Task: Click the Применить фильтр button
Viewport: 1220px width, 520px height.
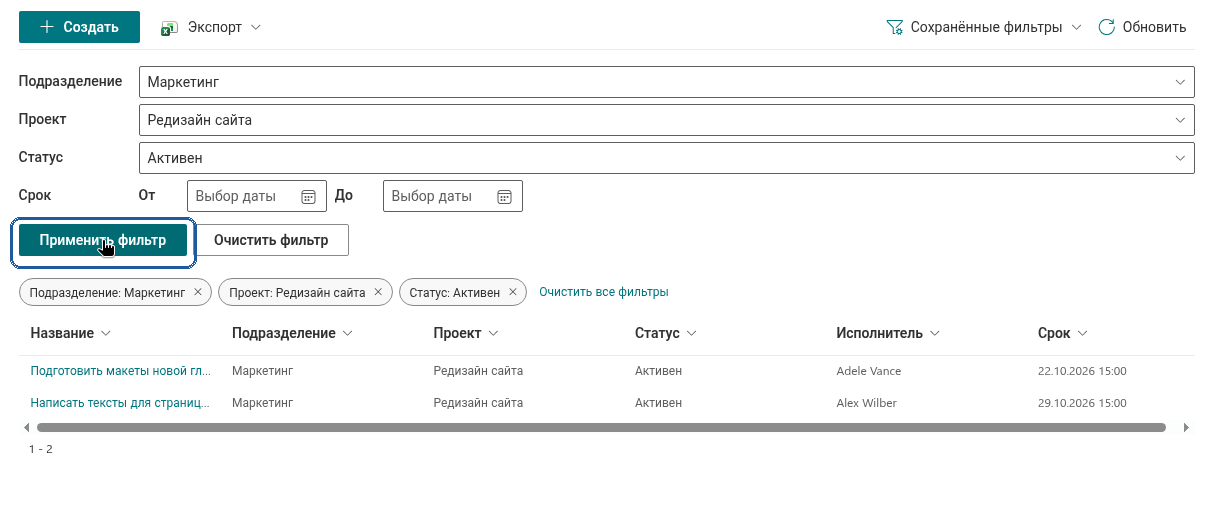Action: point(103,240)
